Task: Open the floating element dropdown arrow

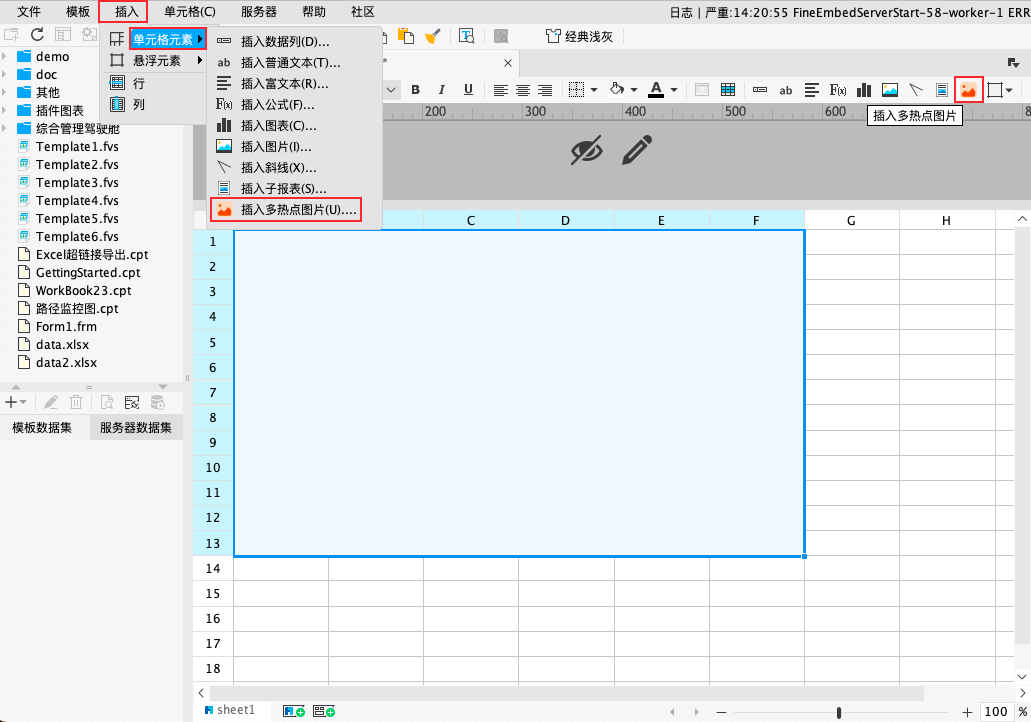Action: [x=1009, y=90]
